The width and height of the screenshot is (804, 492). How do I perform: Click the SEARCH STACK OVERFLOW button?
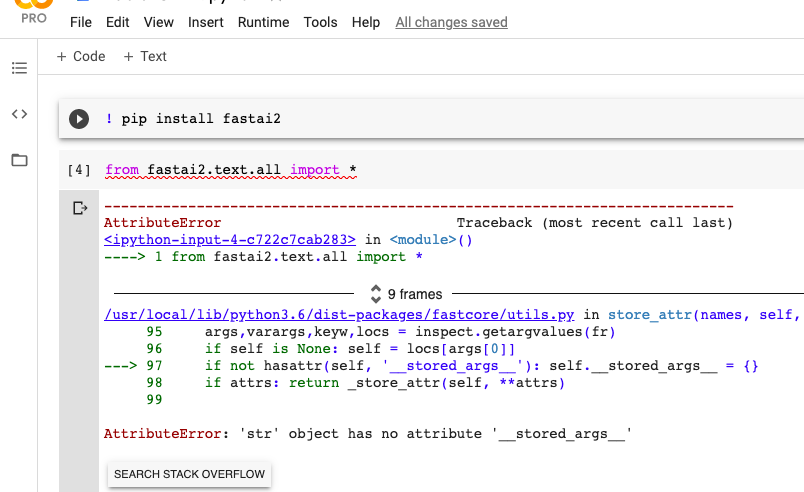(x=189, y=474)
